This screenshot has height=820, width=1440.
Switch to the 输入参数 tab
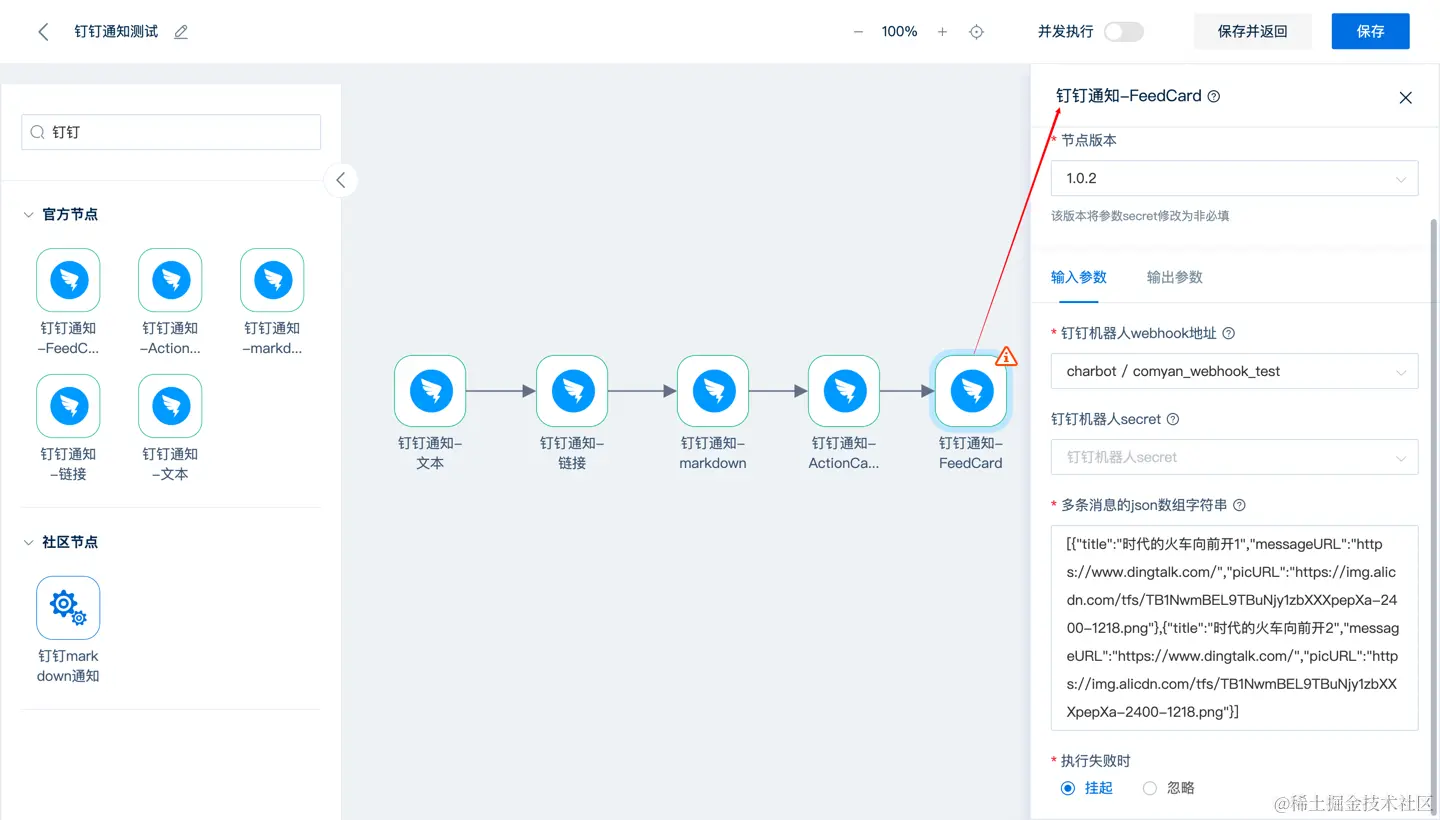pyautogui.click(x=1079, y=277)
